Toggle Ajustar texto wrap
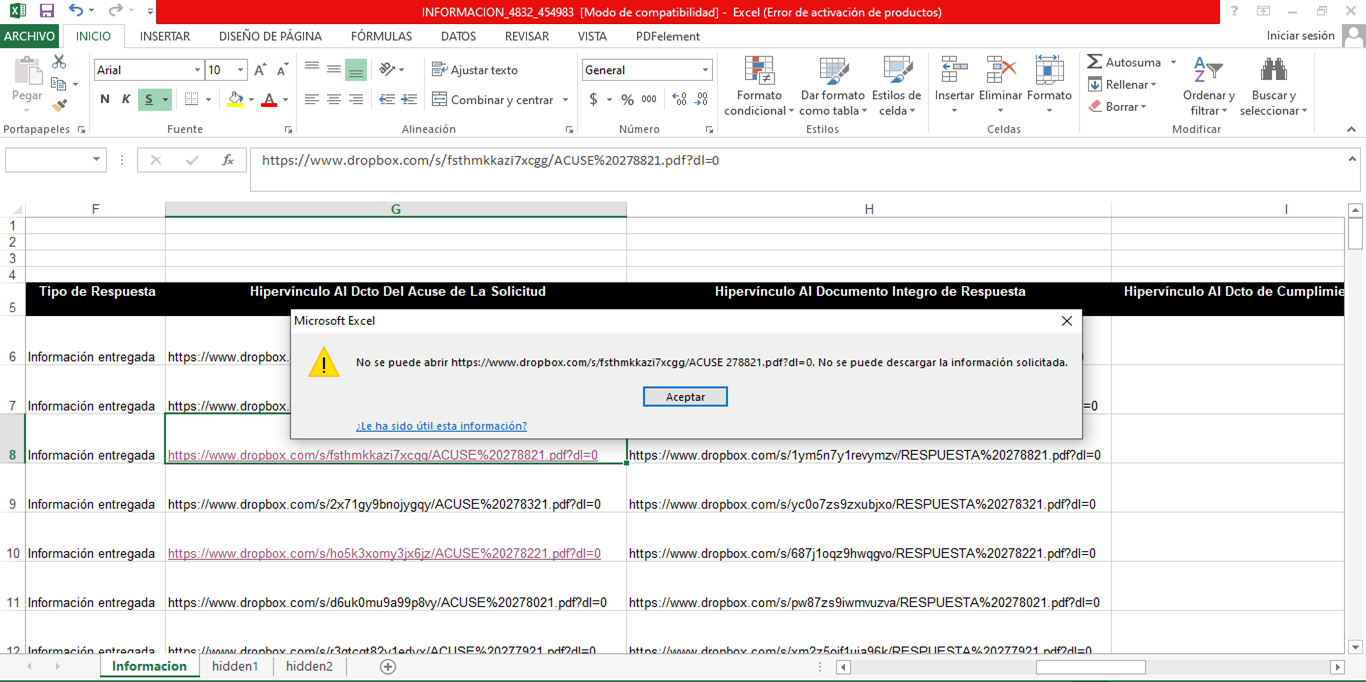 475,70
